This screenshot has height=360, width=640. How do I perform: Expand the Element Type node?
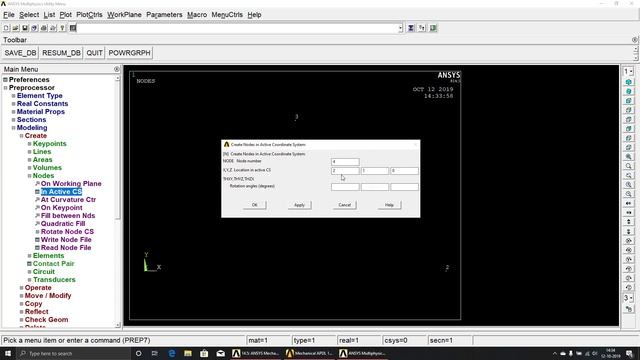[13, 96]
